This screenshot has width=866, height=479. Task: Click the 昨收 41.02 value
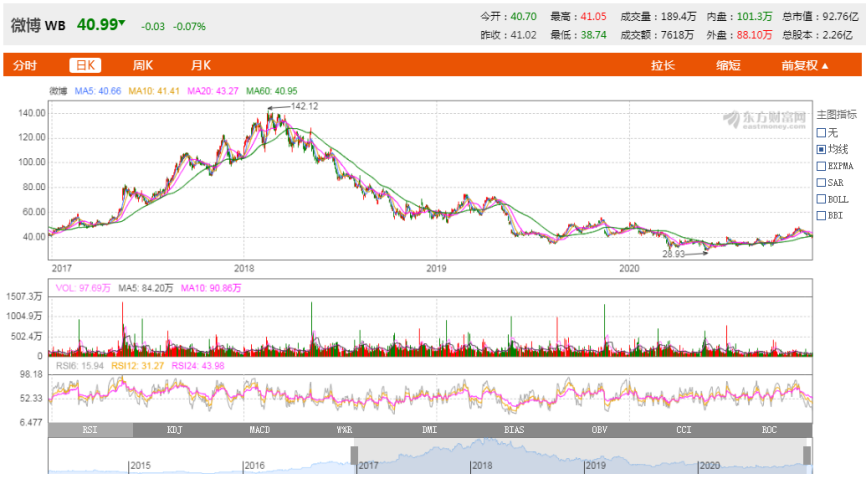(x=524, y=35)
